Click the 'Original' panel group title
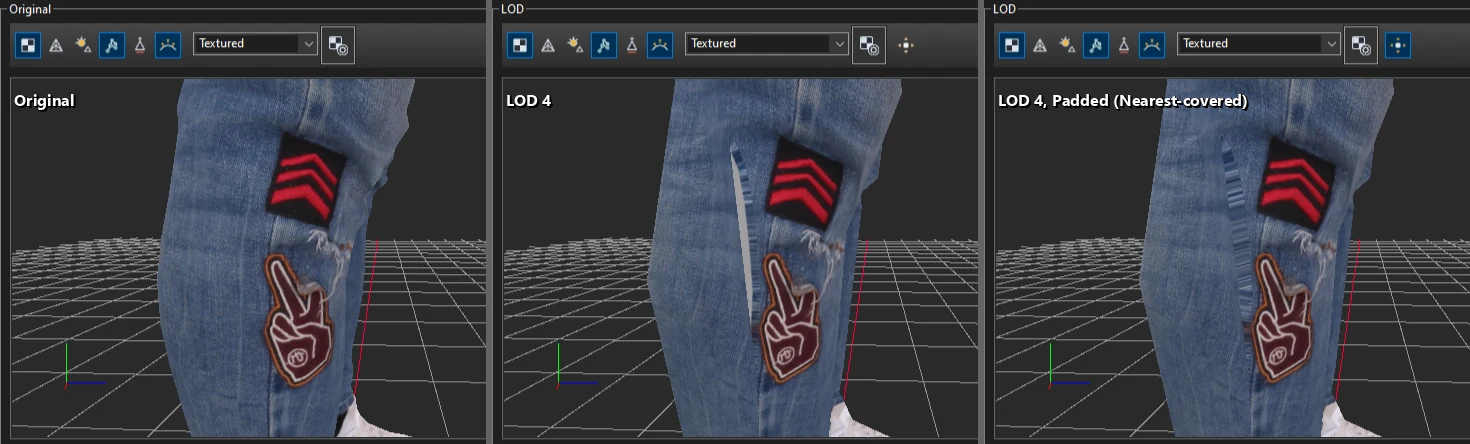Image resolution: width=1470 pixels, height=444 pixels. point(28,9)
